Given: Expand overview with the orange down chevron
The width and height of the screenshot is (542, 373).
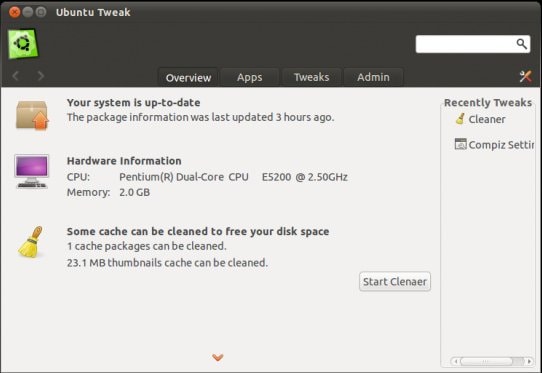Looking at the screenshot, I should tap(218, 357).
